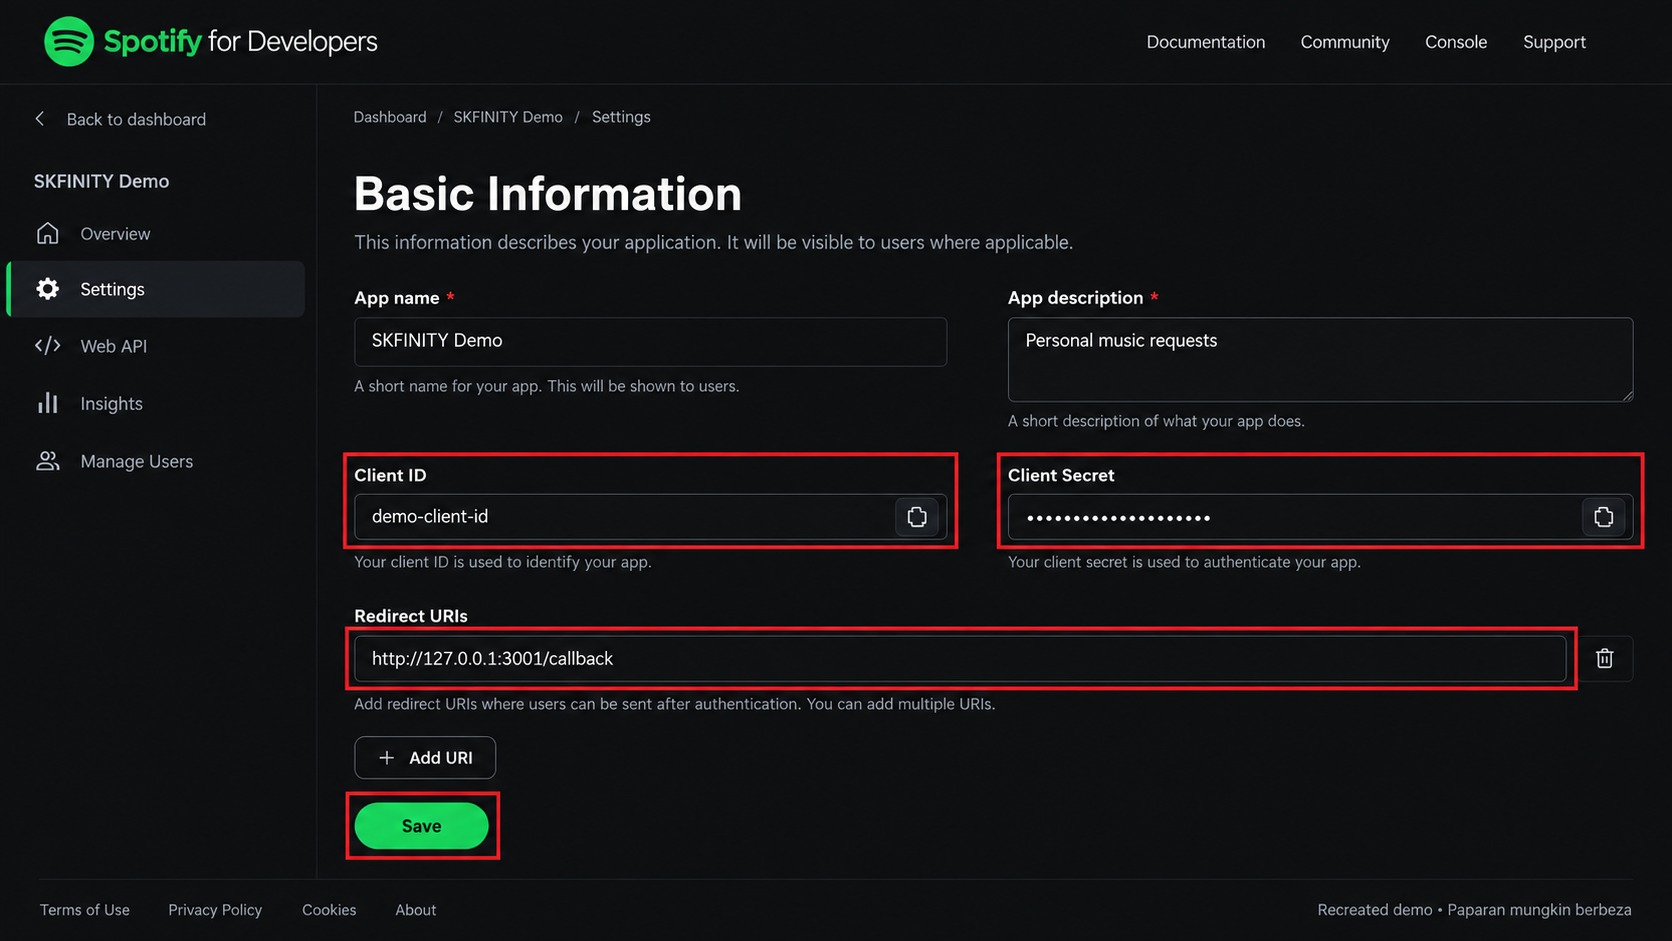Select Settings in the sidebar

click(156, 289)
